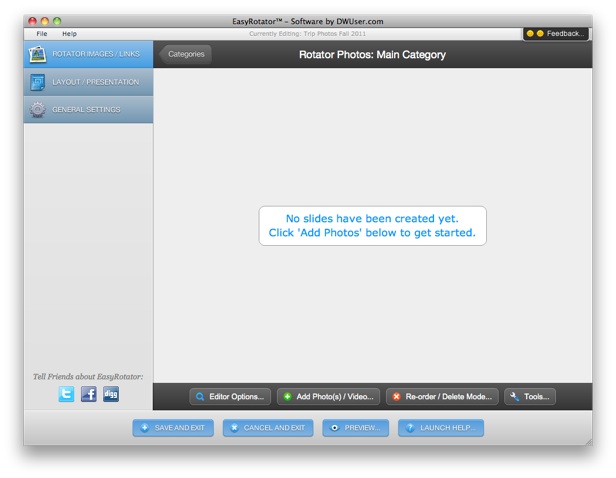This screenshot has height=478, width=616.
Task: Open the Help menu
Action: point(69,34)
